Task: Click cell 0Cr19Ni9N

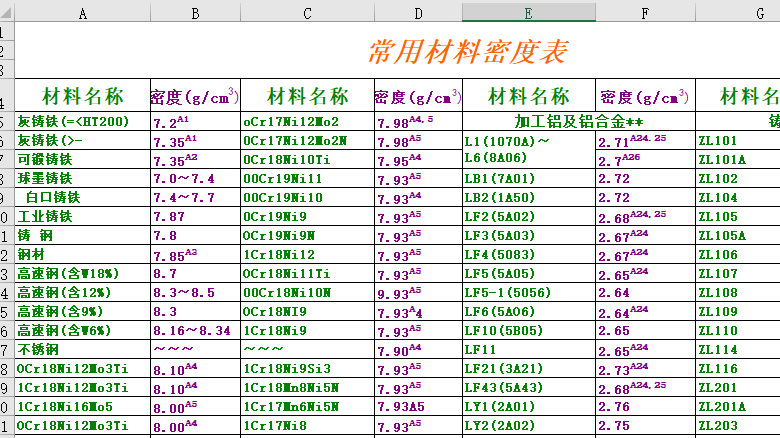Action: (x=307, y=235)
